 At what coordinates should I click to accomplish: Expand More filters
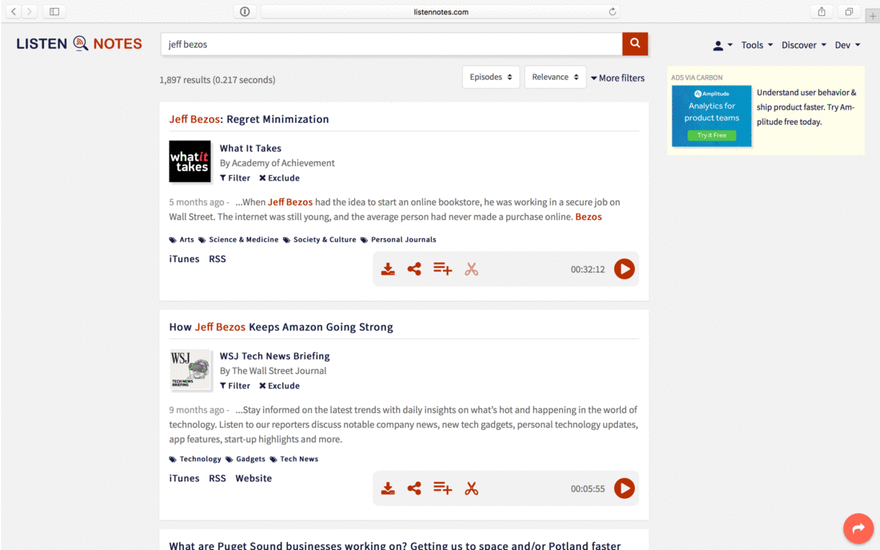[617, 78]
